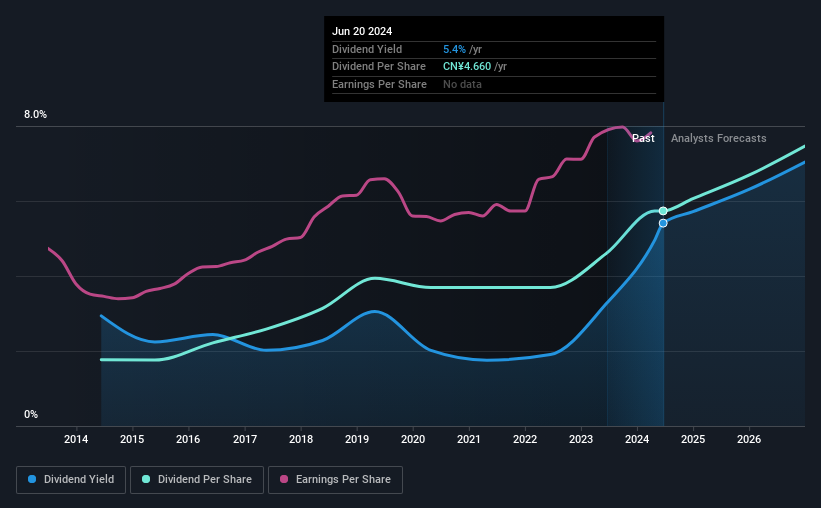Click the 2024 x-axis label
This screenshot has height=508, width=821.
tap(637, 439)
